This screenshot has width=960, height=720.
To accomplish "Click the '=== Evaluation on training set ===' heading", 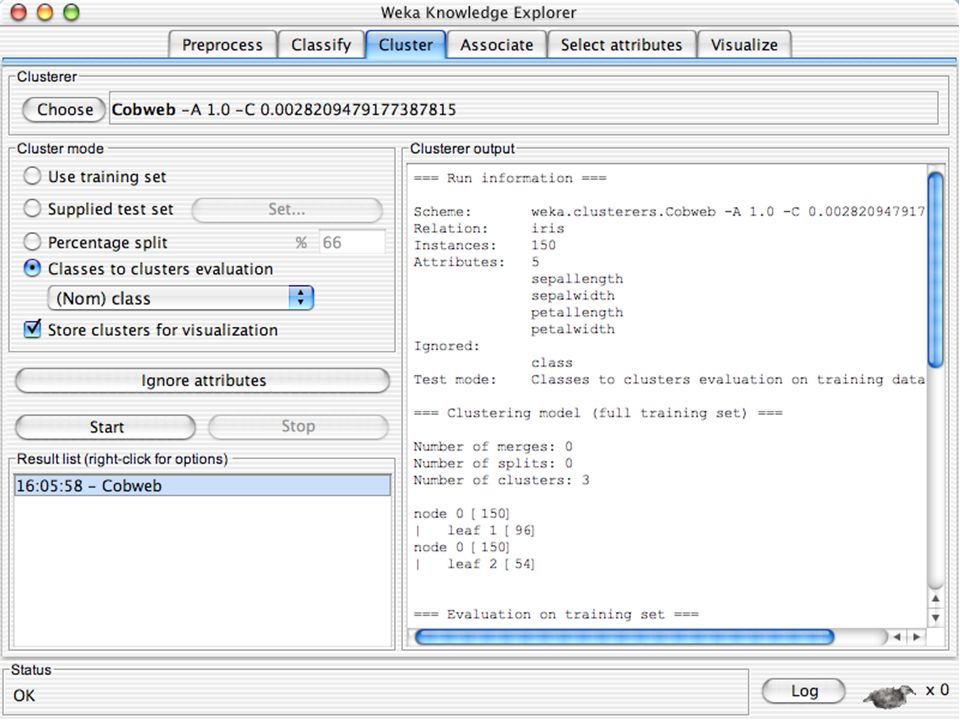I will coord(556,614).
